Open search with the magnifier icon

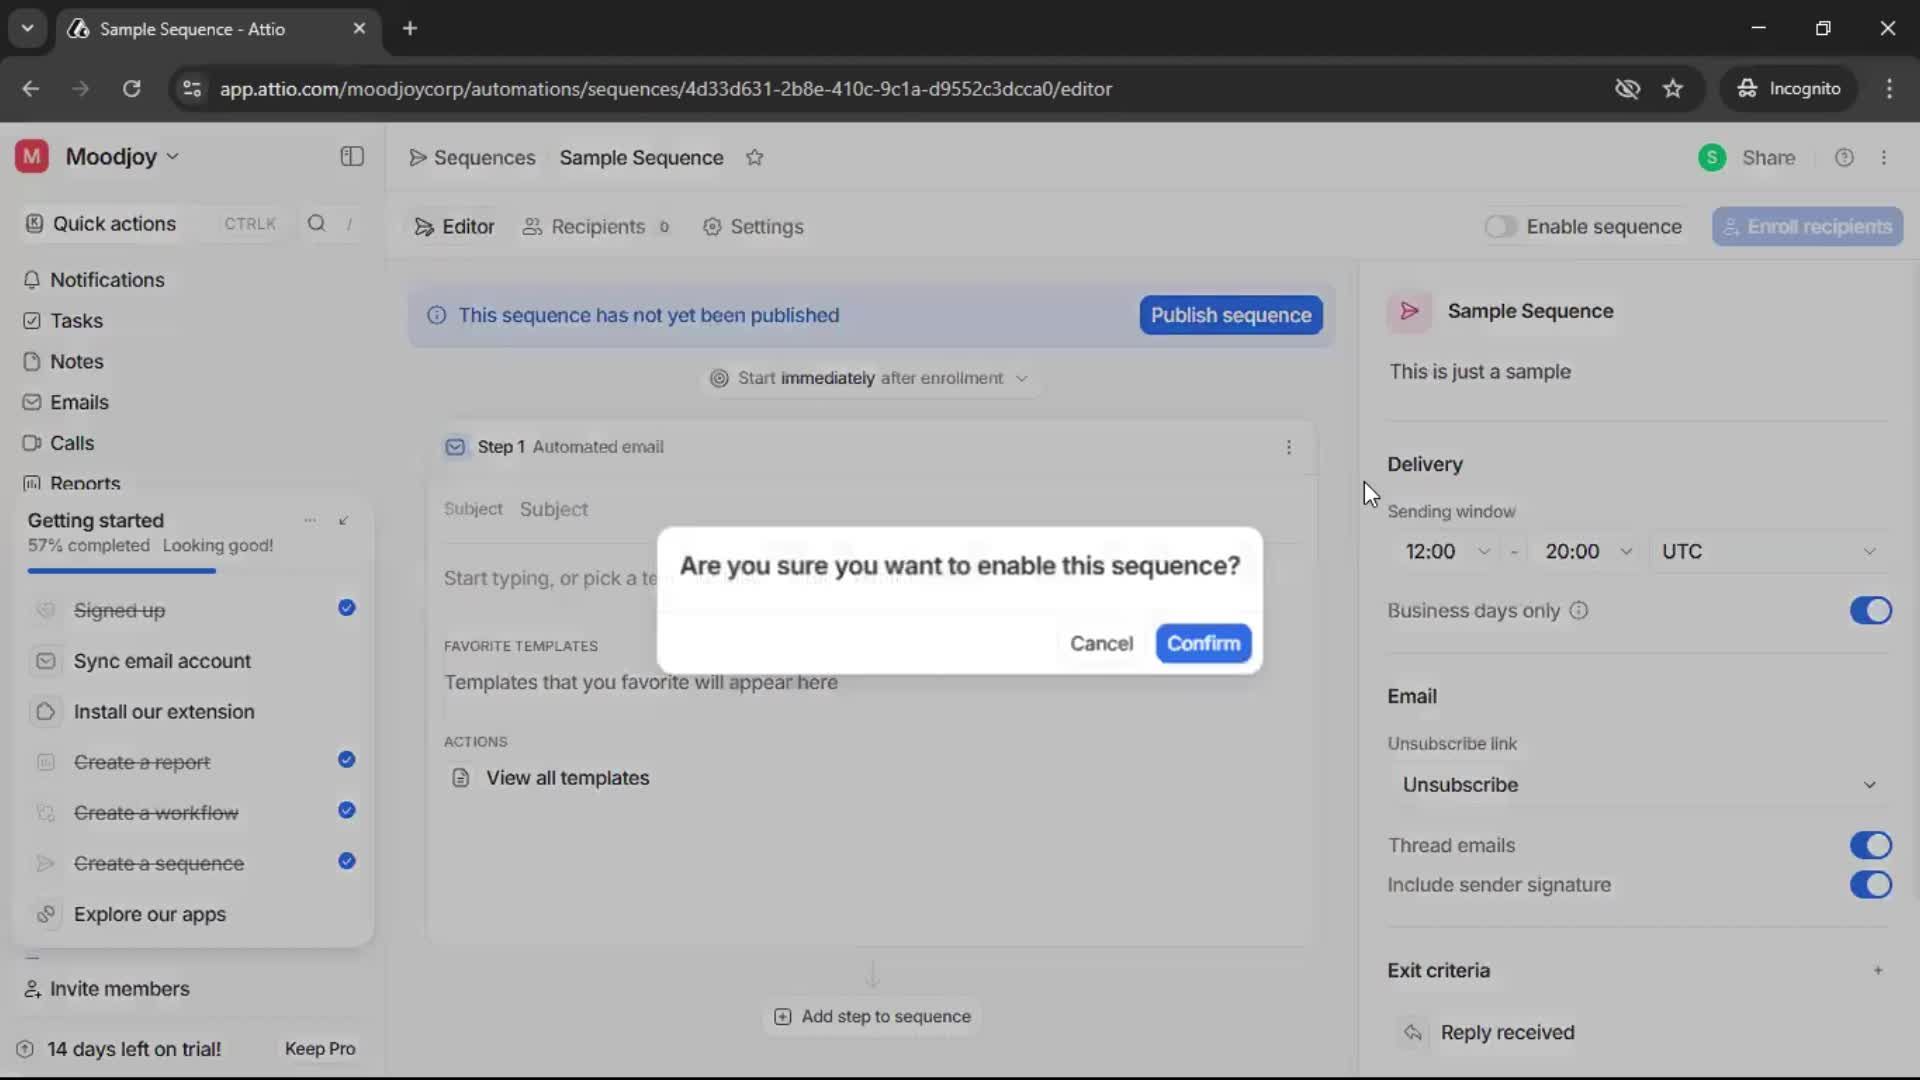click(315, 224)
